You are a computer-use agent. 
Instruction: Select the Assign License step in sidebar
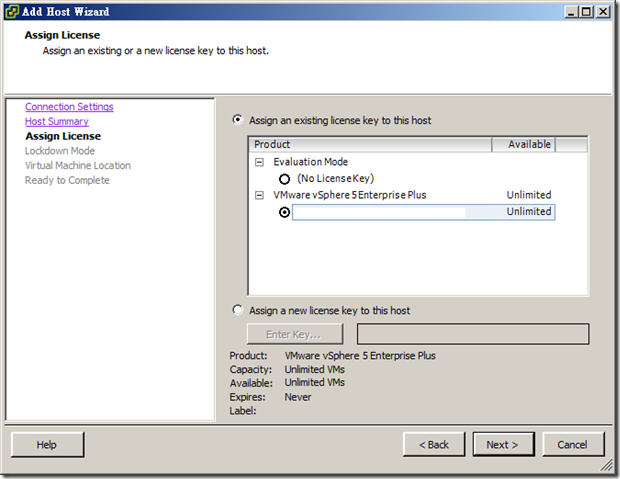[63, 136]
